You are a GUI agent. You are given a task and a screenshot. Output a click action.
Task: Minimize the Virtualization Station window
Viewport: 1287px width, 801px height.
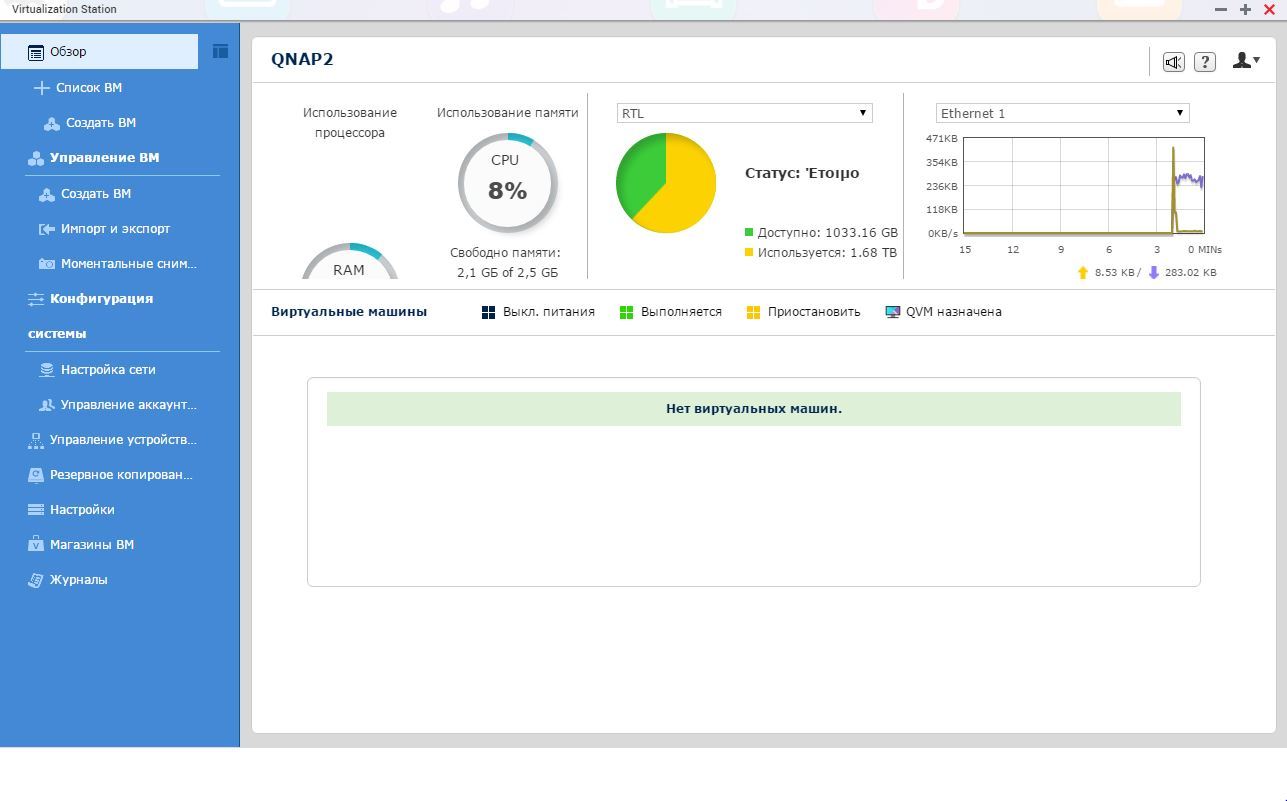point(1221,9)
